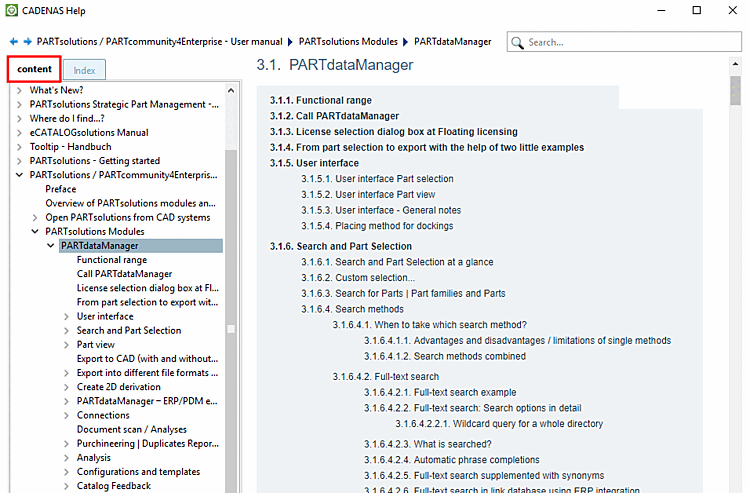Image resolution: width=750 pixels, height=493 pixels.
Task: Select the content tab
Action: [34, 69]
